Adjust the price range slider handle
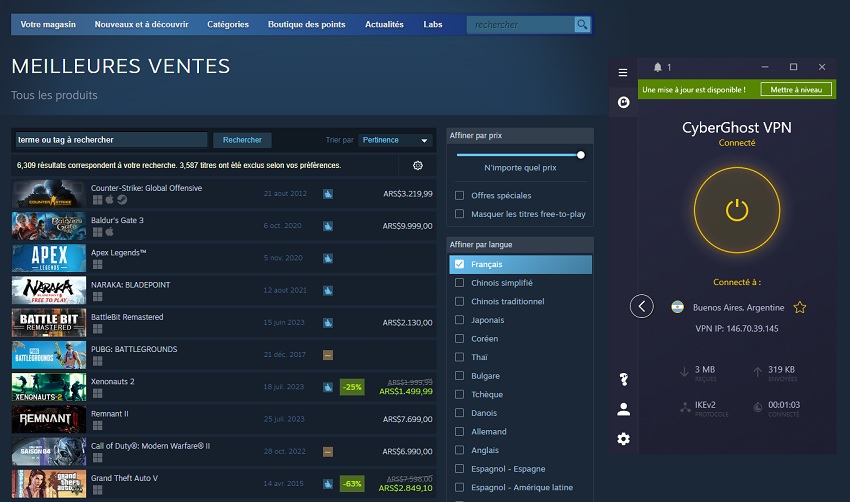 click(581, 155)
